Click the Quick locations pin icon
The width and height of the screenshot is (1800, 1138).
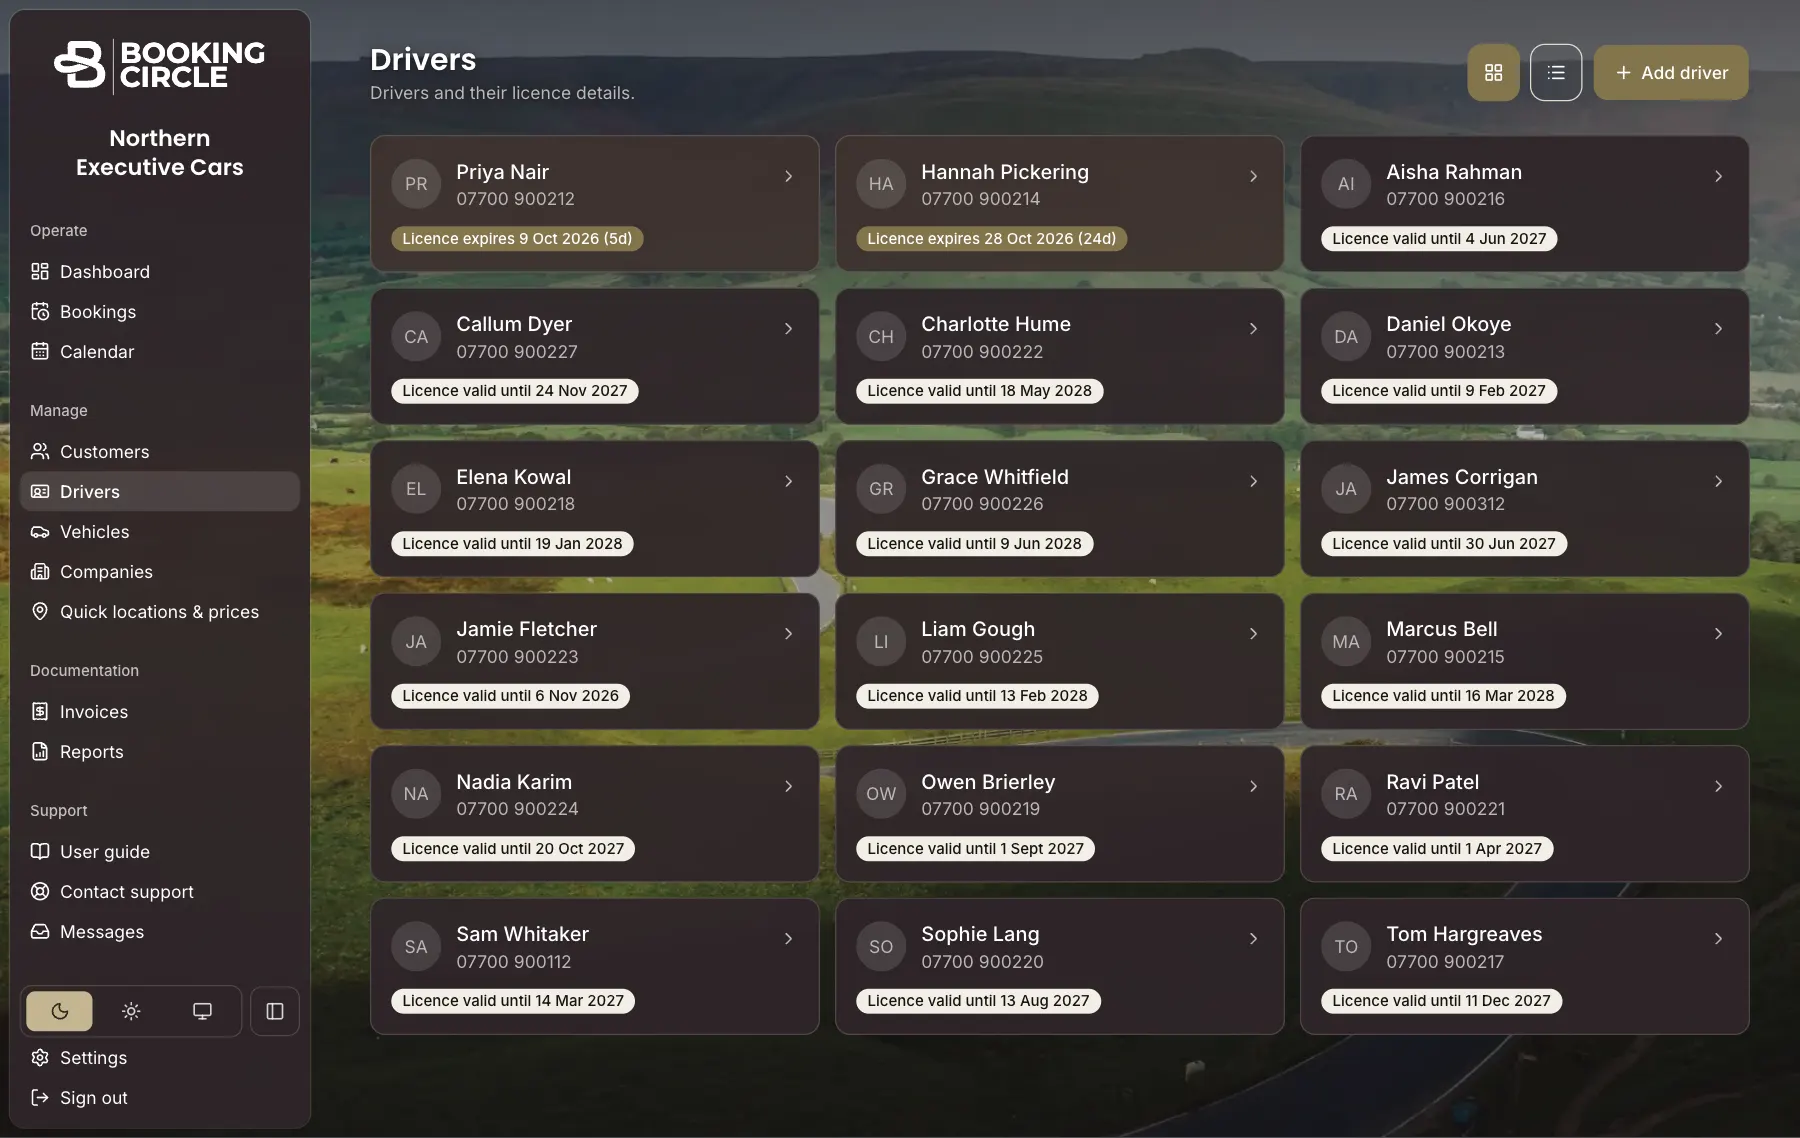pos(40,611)
